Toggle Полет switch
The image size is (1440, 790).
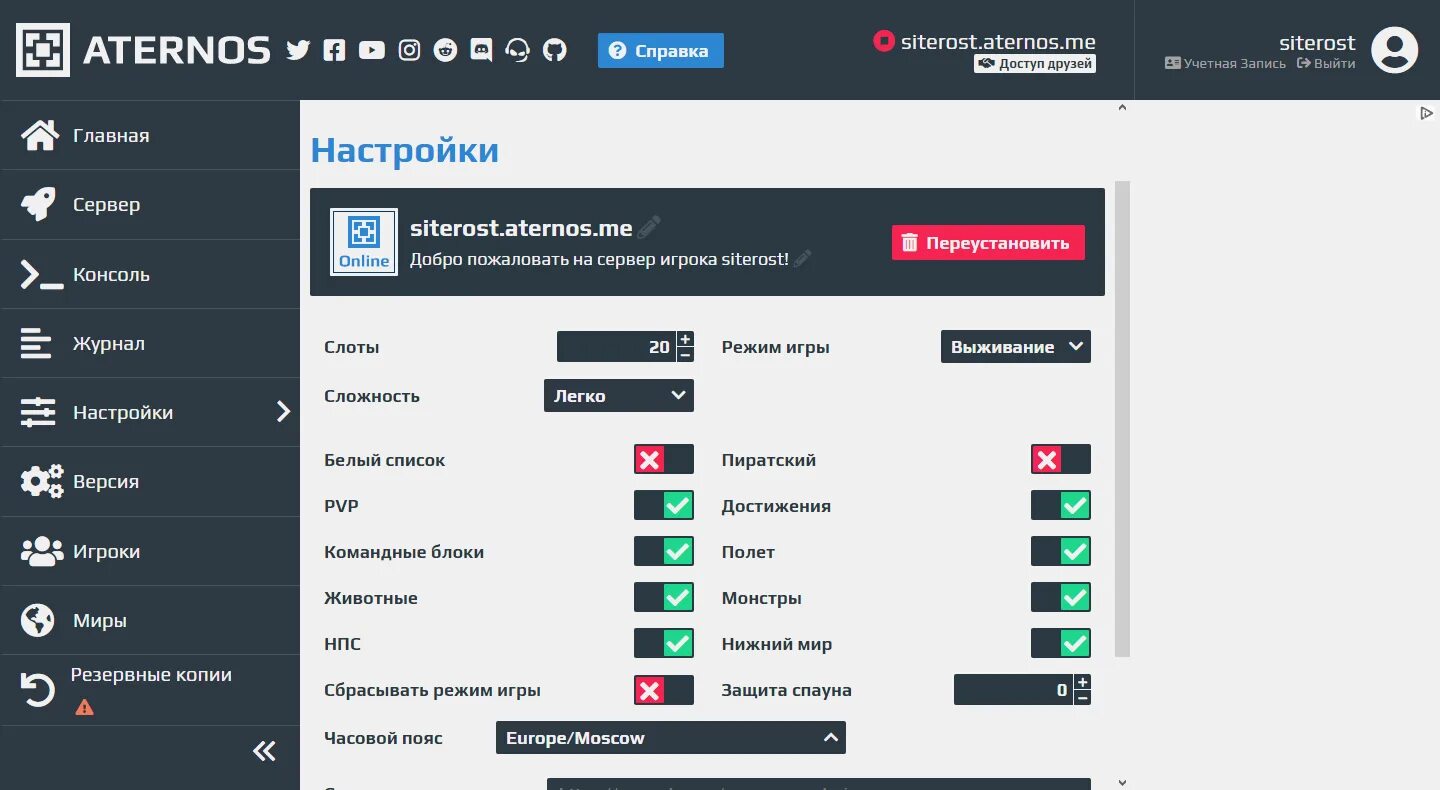(1061, 552)
